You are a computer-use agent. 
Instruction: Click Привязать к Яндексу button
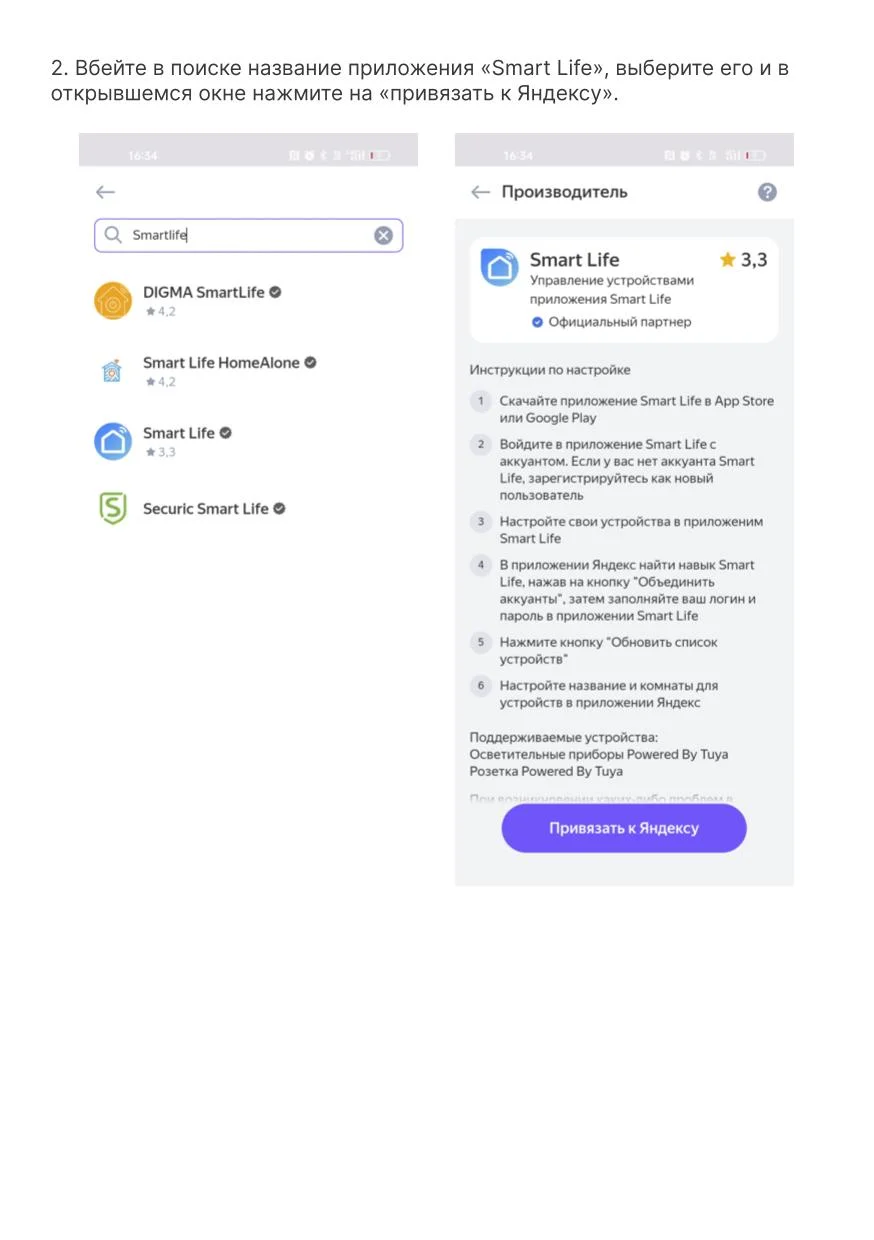pyautogui.click(x=624, y=829)
